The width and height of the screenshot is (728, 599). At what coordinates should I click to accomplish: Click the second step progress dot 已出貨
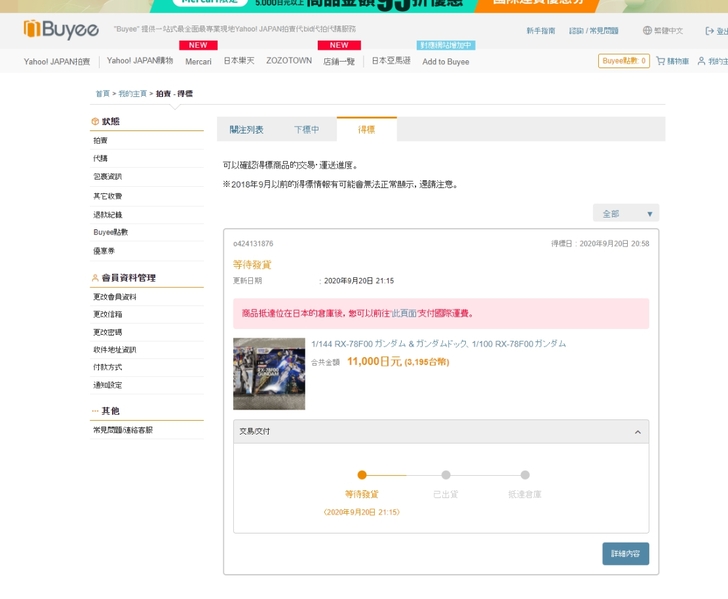click(446, 475)
